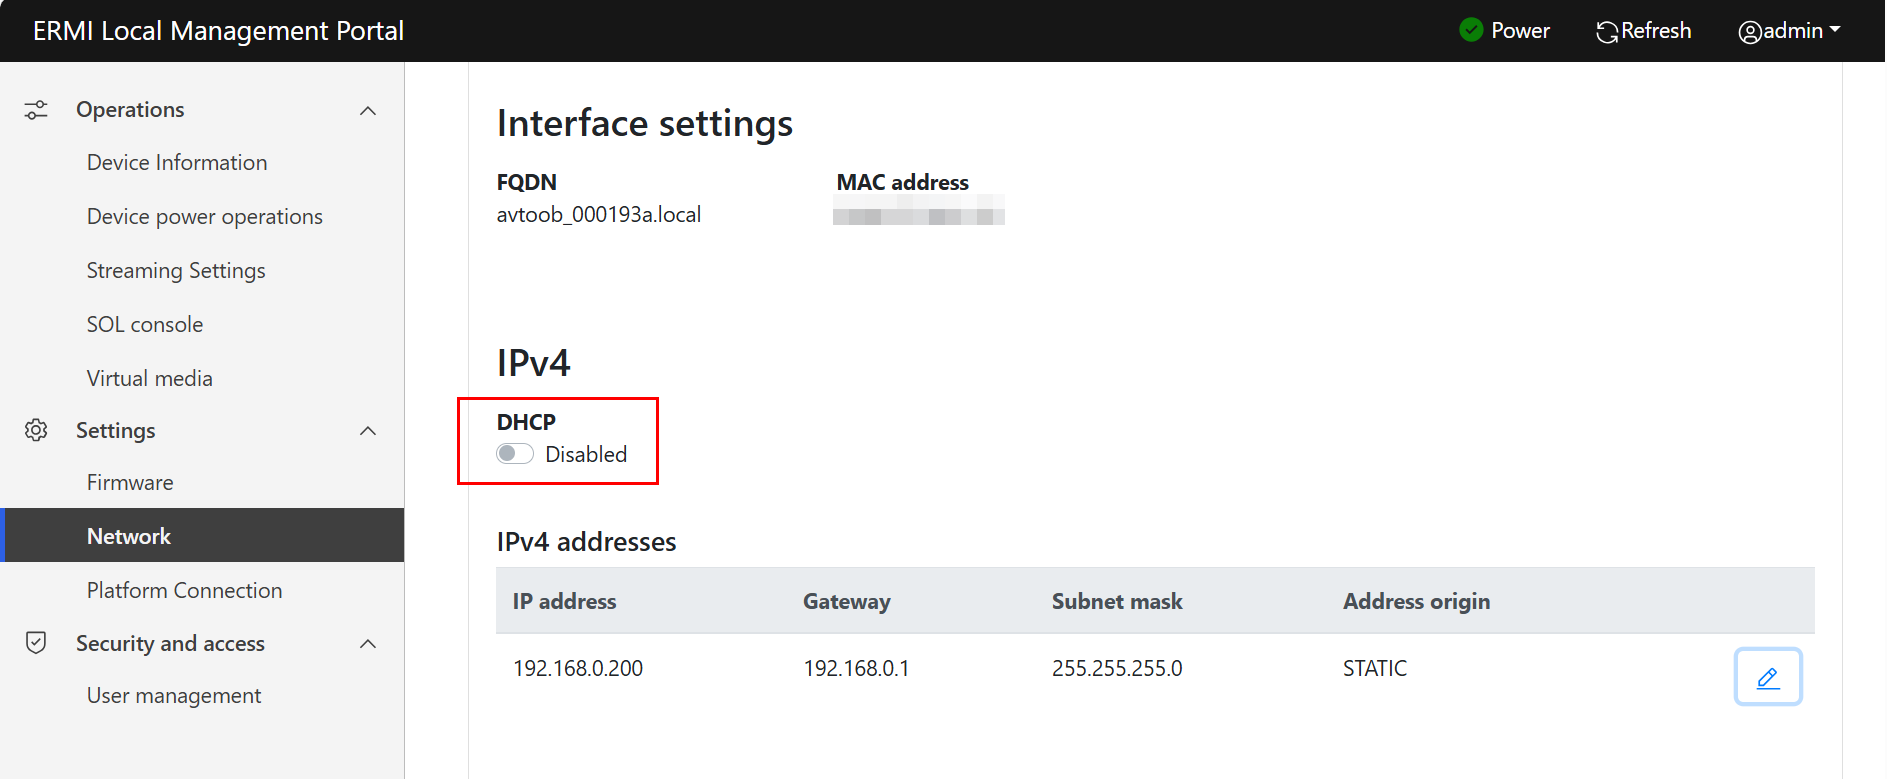Open the admin dropdown caret
This screenshot has height=779, width=1887.
[1835, 30]
